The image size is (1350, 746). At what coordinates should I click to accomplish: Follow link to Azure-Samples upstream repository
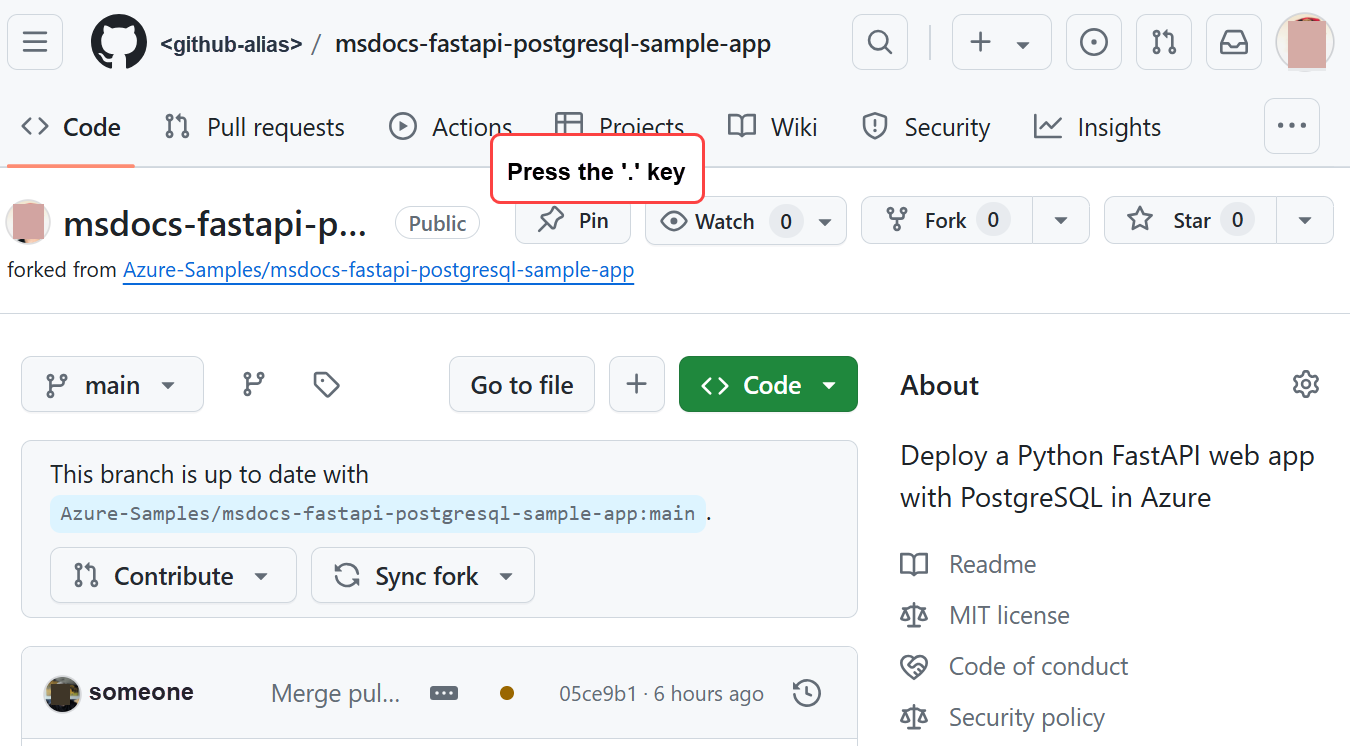click(x=378, y=270)
